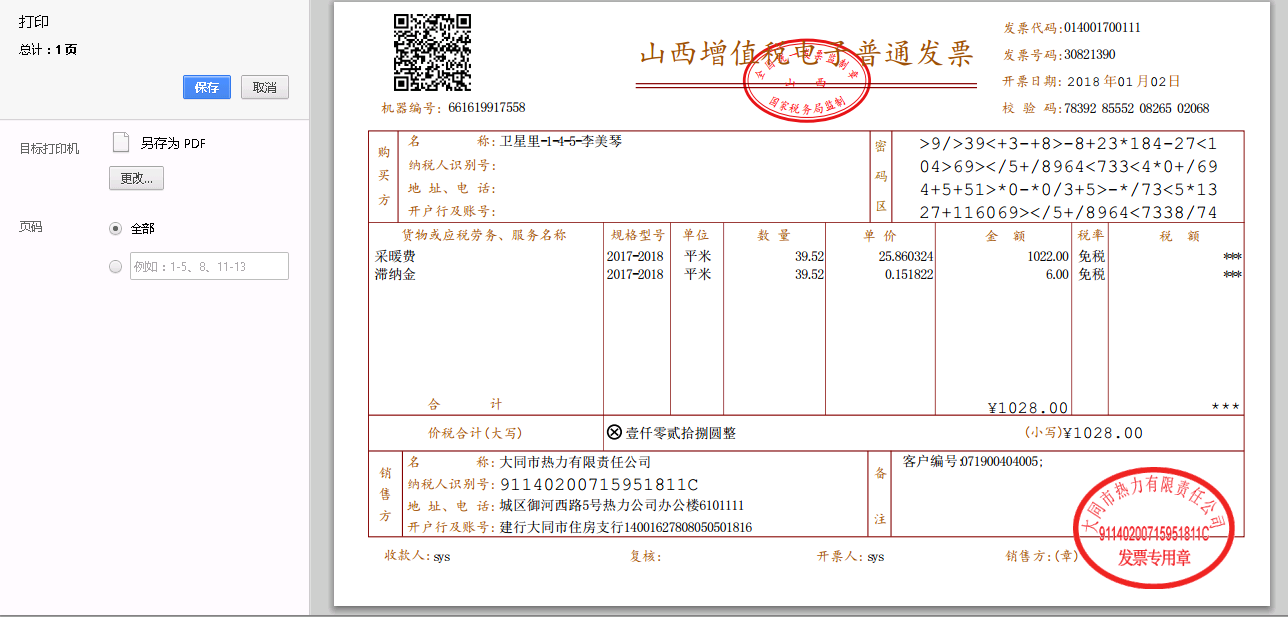
Task: Click invoice number 30821390
Action: pos(1090,55)
